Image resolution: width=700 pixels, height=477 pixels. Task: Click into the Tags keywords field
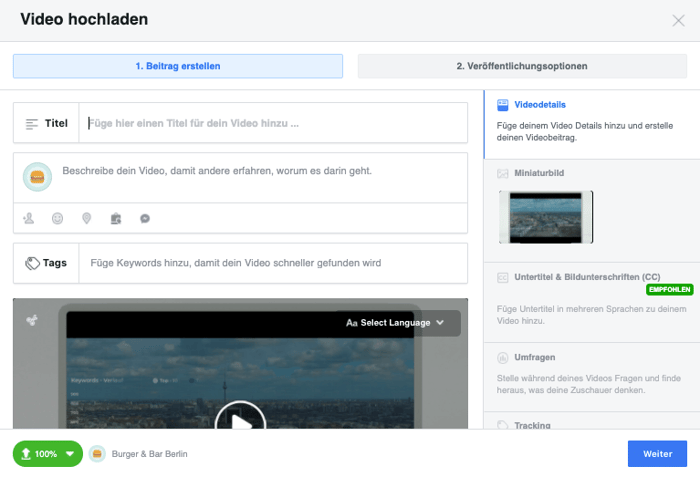273,263
